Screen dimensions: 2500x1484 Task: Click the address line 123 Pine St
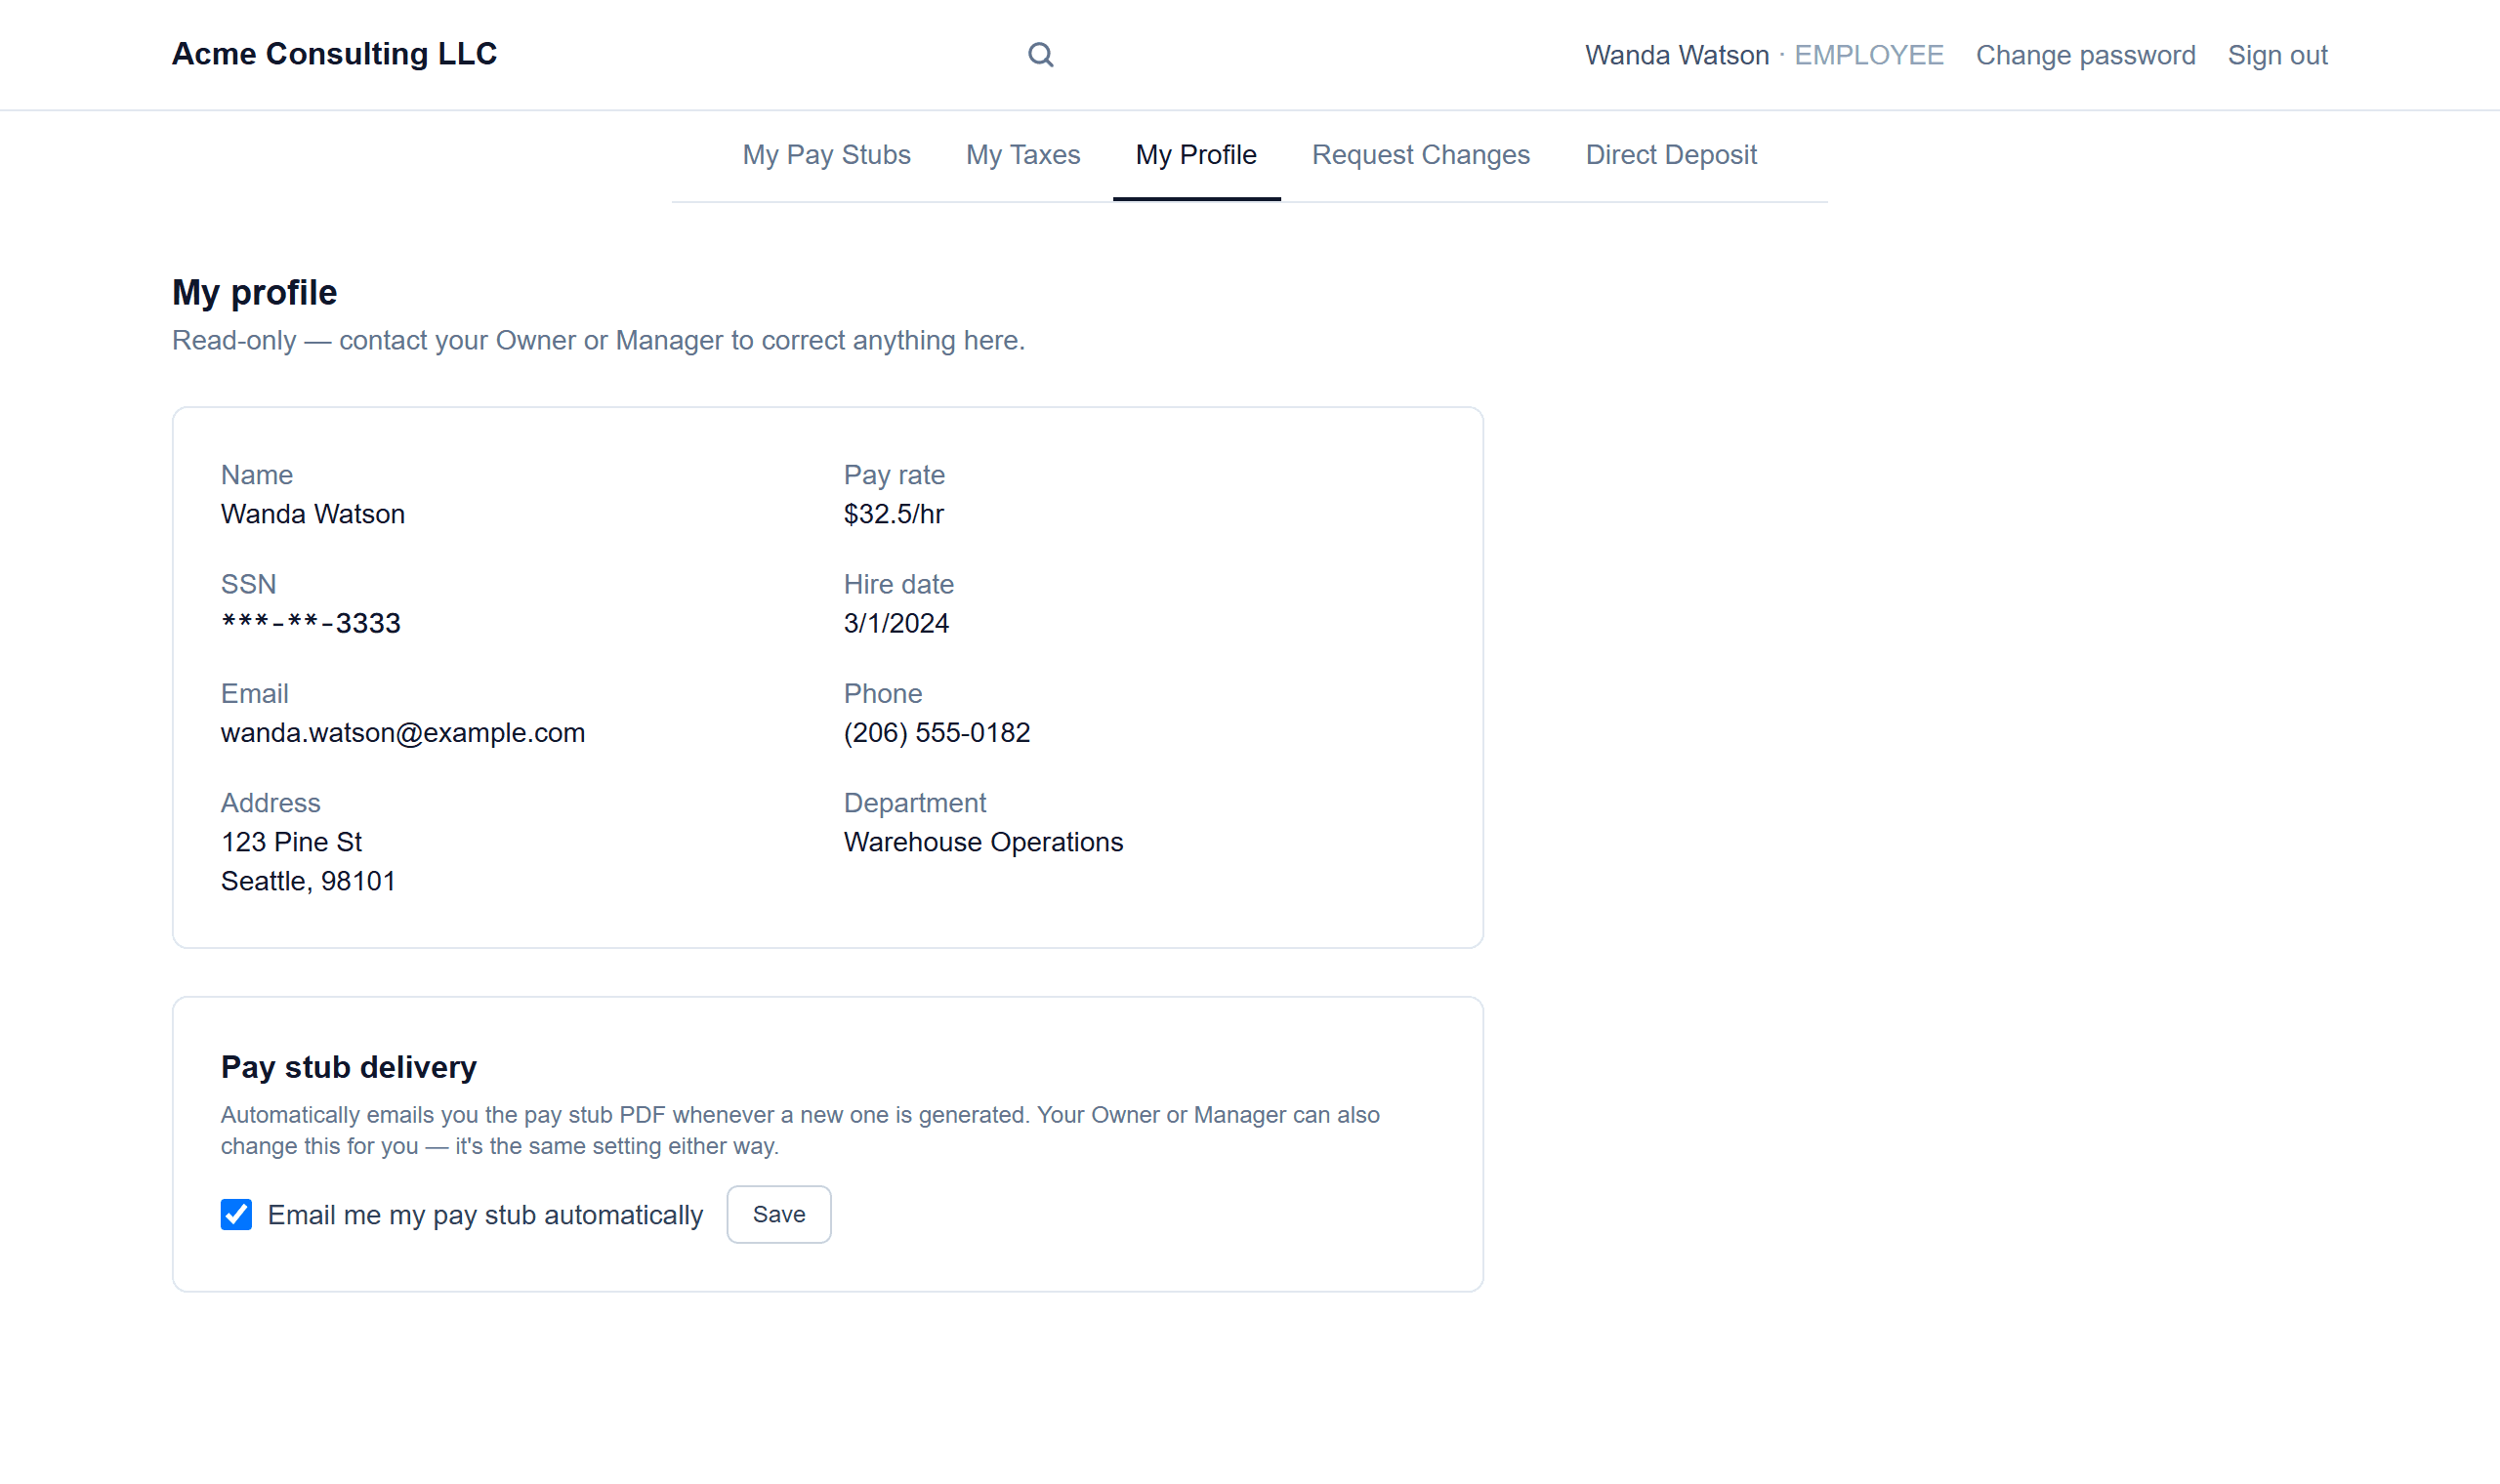point(291,842)
